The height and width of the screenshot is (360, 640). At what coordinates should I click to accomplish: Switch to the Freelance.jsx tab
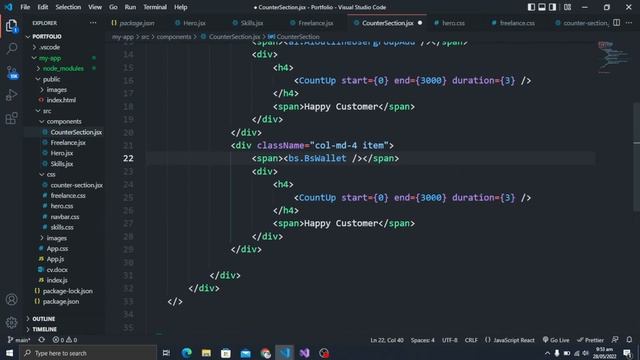tap(312, 23)
